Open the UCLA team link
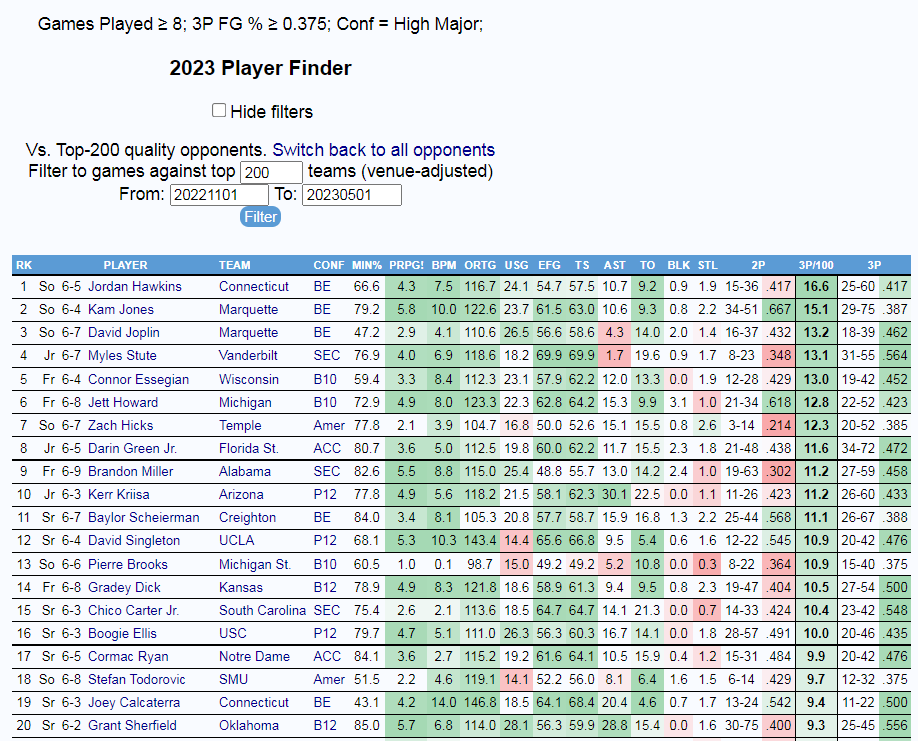This screenshot has height=741, width=918. 237,540
